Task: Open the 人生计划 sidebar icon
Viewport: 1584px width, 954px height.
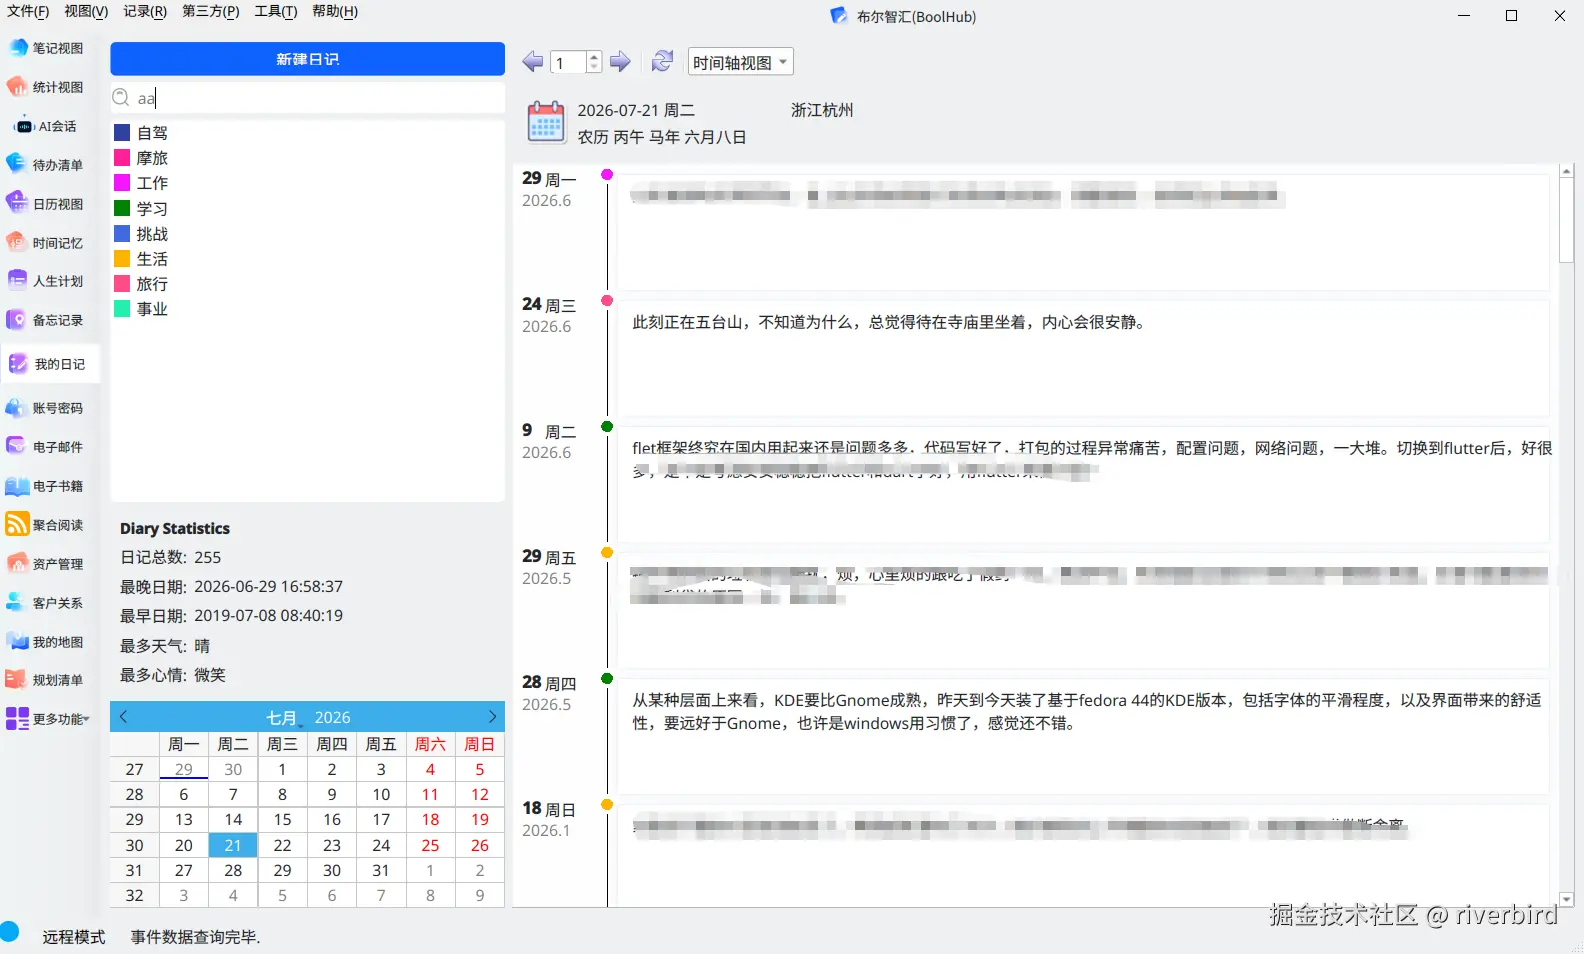Action: 18,281
